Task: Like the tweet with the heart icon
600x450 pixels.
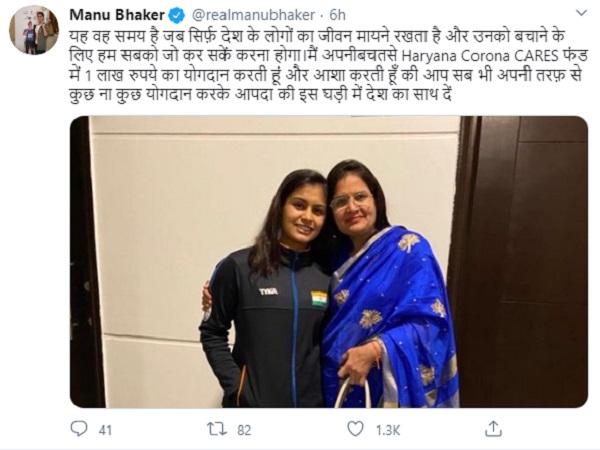Action: coord(355,428)
